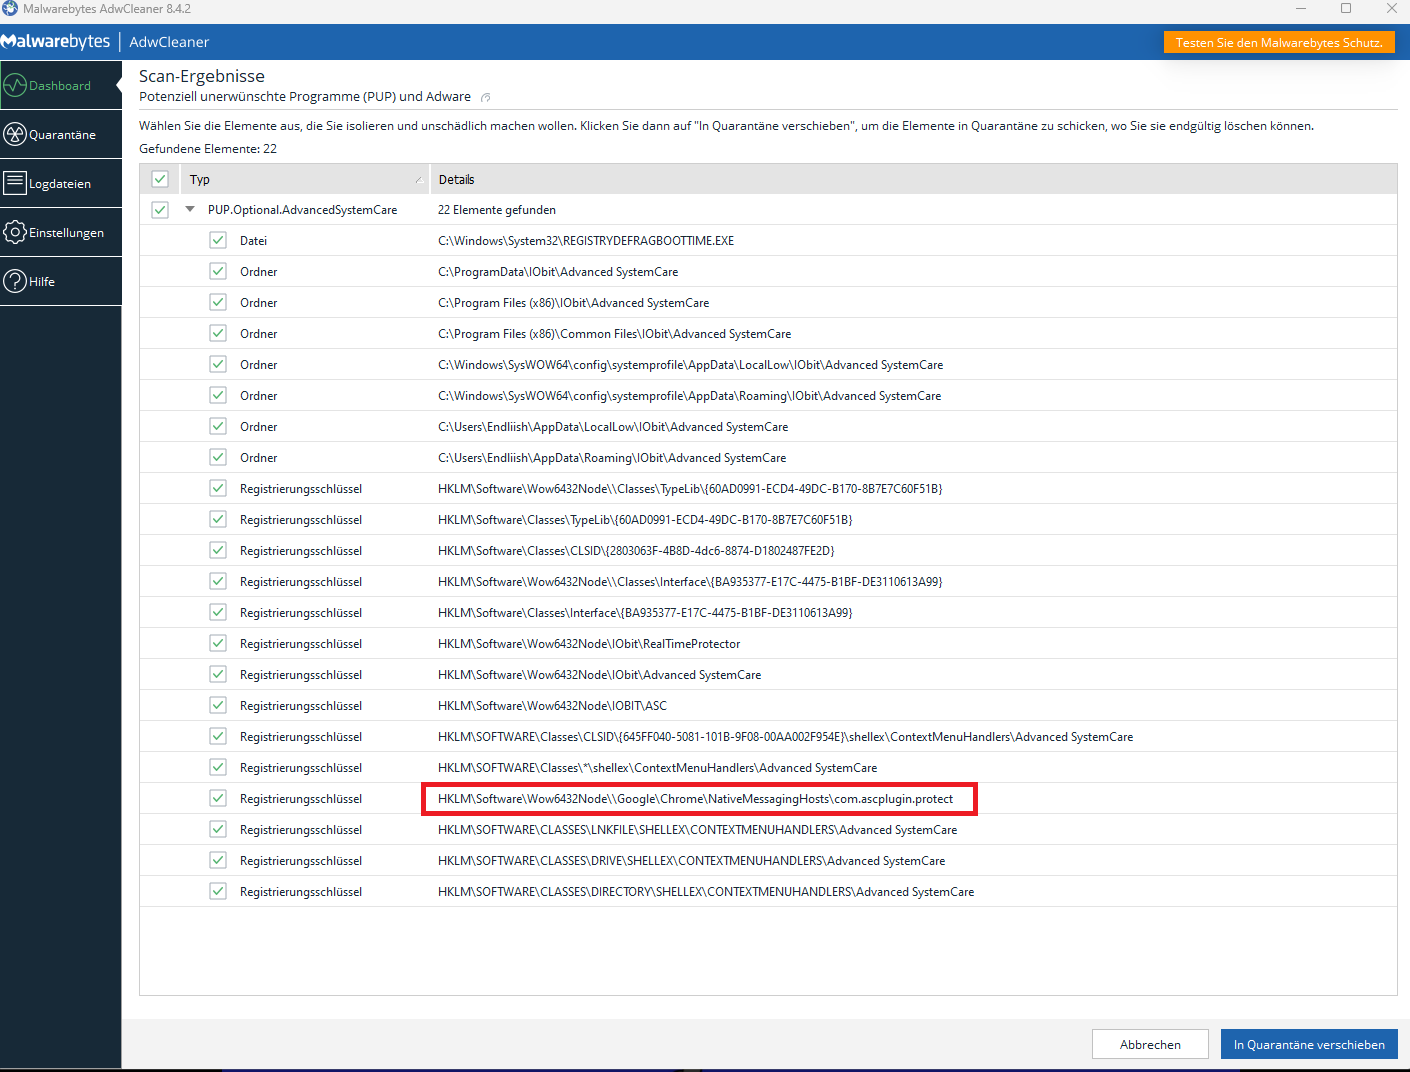The height and width of the screenshot is (1072, 1410).
Task: Select DRIVE\SHELLEX\CONTEXTMENUHANDLERS registry entry
Action: pos(691,861)
